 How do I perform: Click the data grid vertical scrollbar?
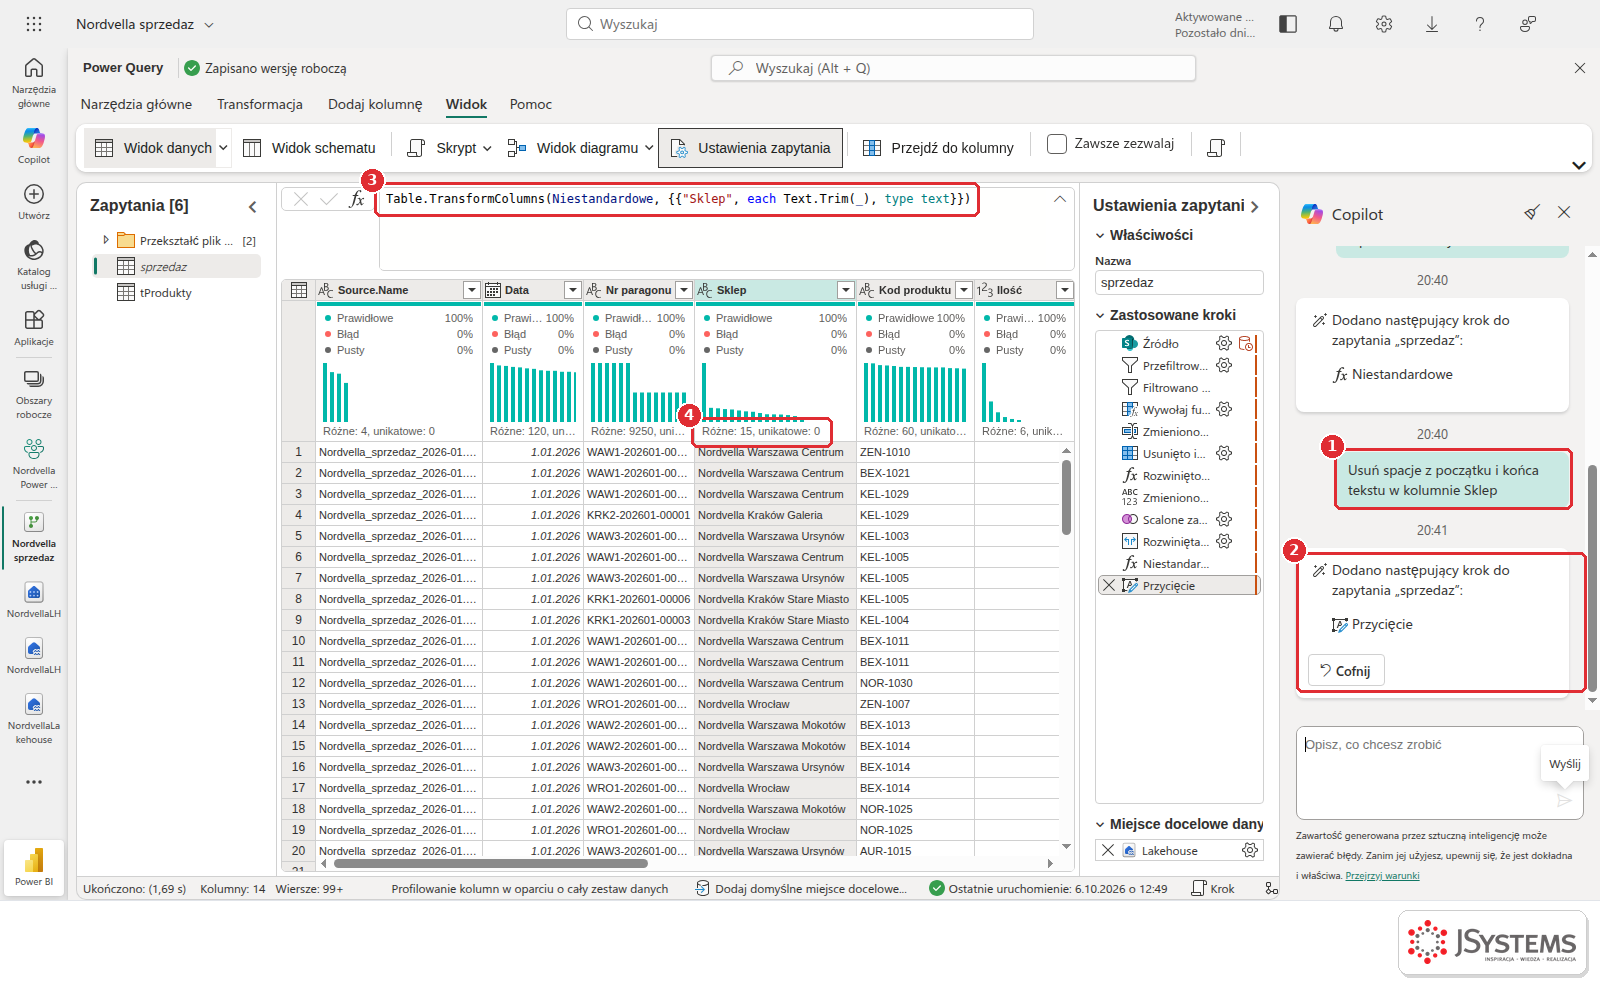coord(1066,498)
